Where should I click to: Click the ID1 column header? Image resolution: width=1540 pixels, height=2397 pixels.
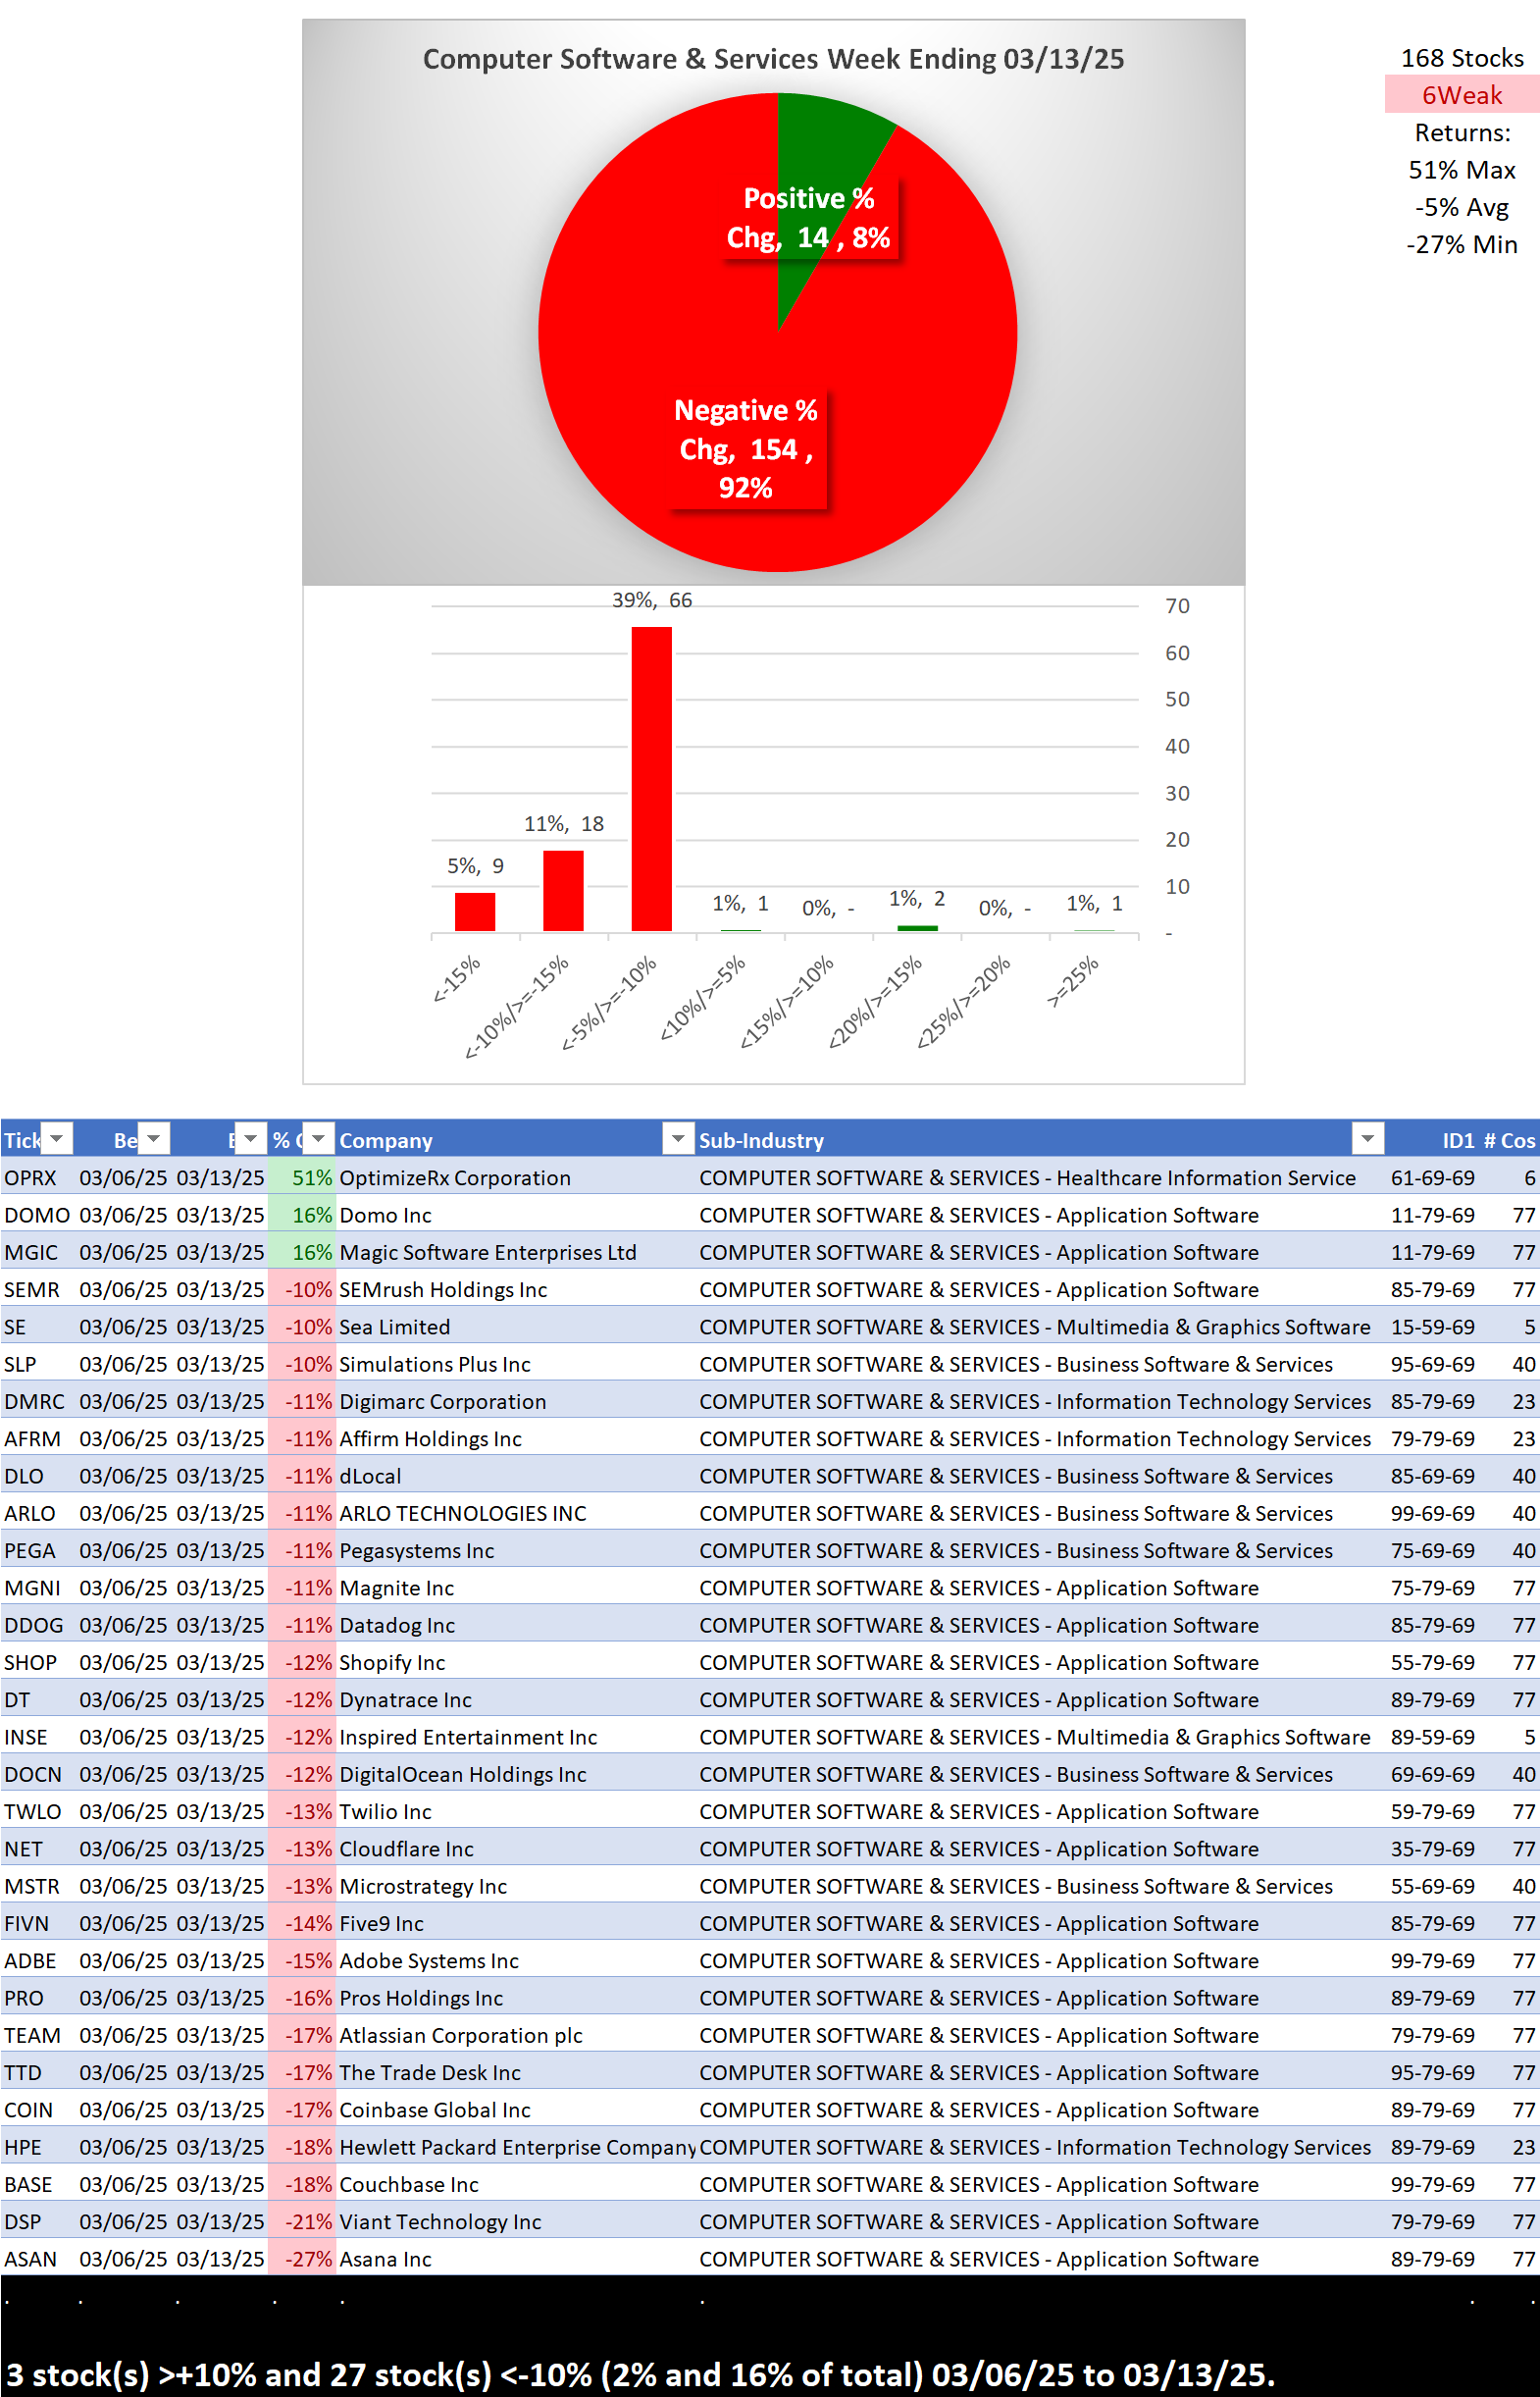tap(1458, 1140)
